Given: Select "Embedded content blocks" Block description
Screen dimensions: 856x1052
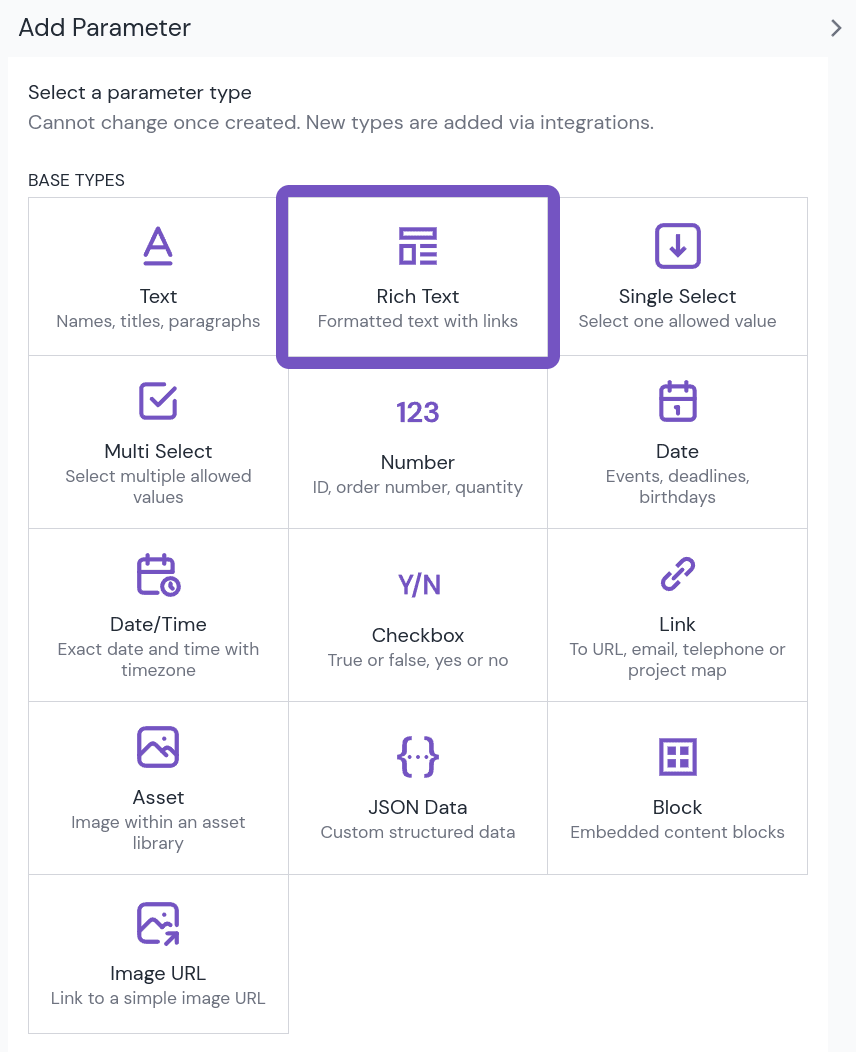Looking at the screenshot, I should click(x=678, y=832).
